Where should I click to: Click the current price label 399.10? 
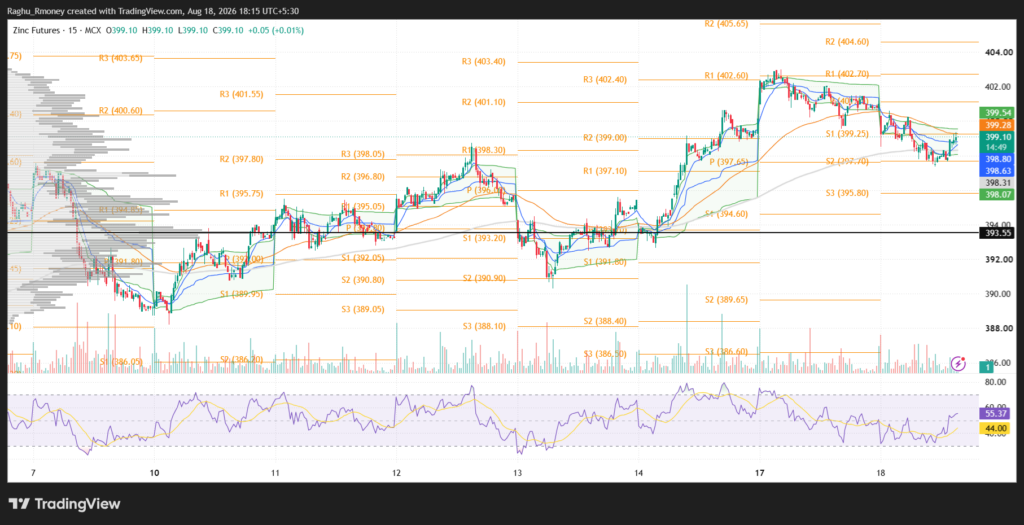pyautogui.click(x=999, y=137)
